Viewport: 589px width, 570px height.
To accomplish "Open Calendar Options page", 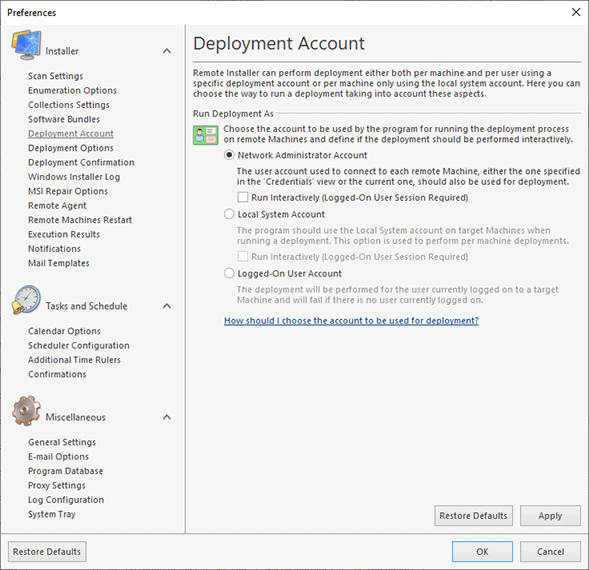I will tap(64, 331).
